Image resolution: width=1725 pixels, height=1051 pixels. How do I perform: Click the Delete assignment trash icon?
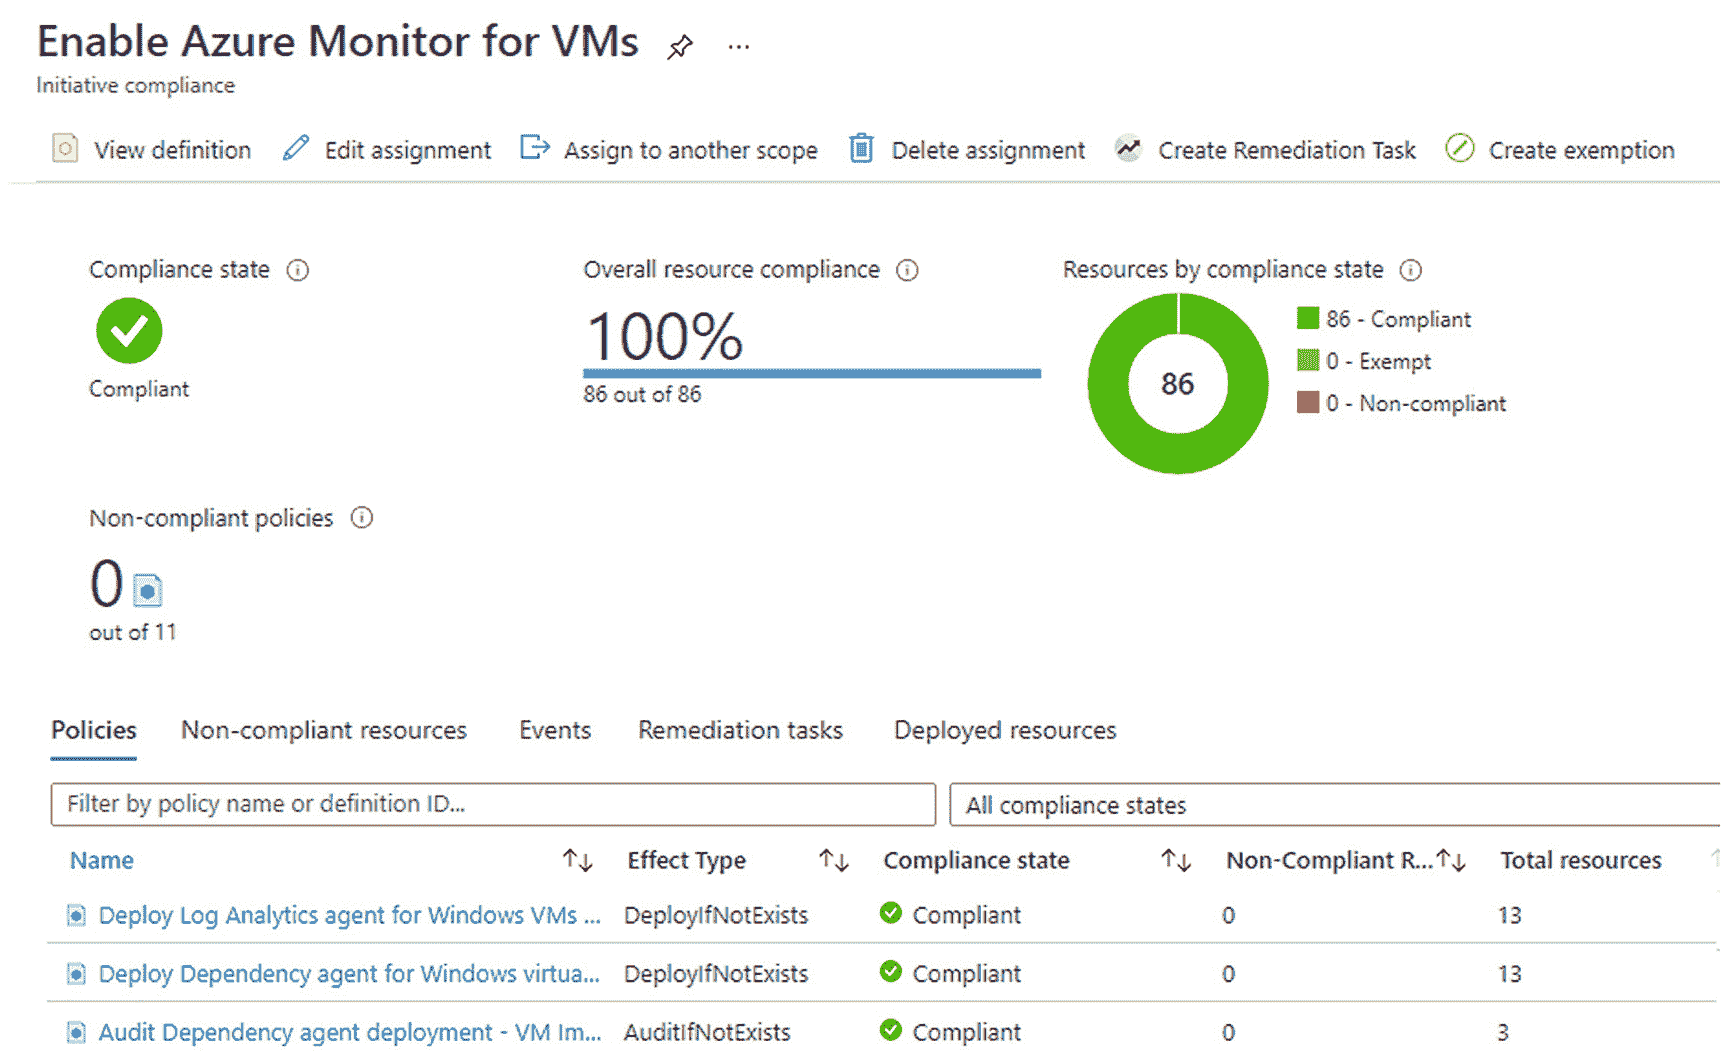pyautogui.click(x=861, y=149)
